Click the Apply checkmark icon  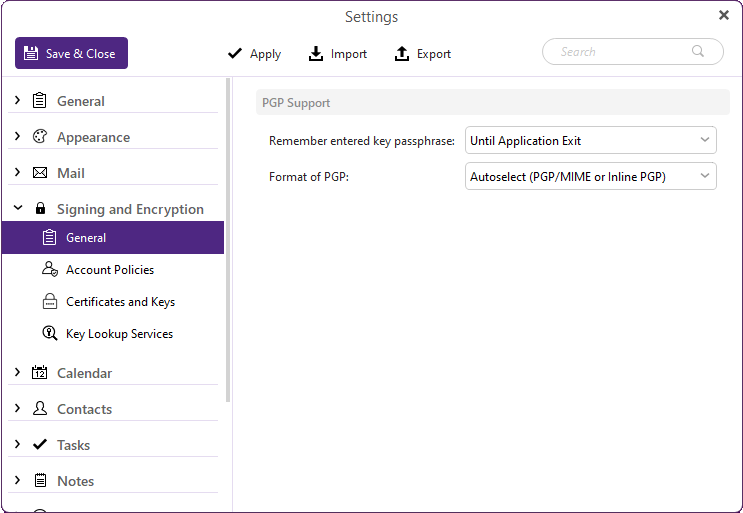pos(235,54)
